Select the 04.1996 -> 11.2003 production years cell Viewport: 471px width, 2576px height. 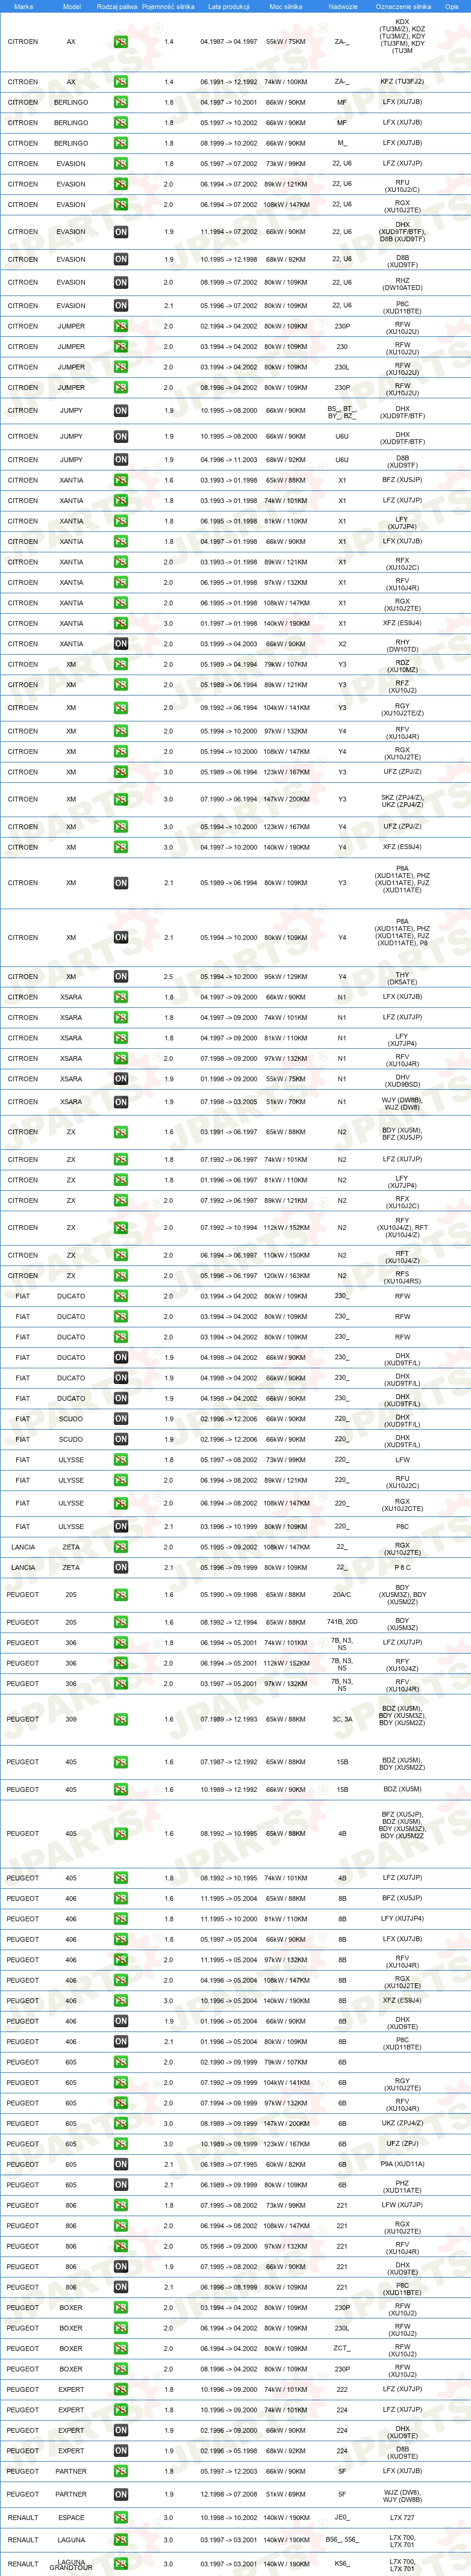(229, 460)
